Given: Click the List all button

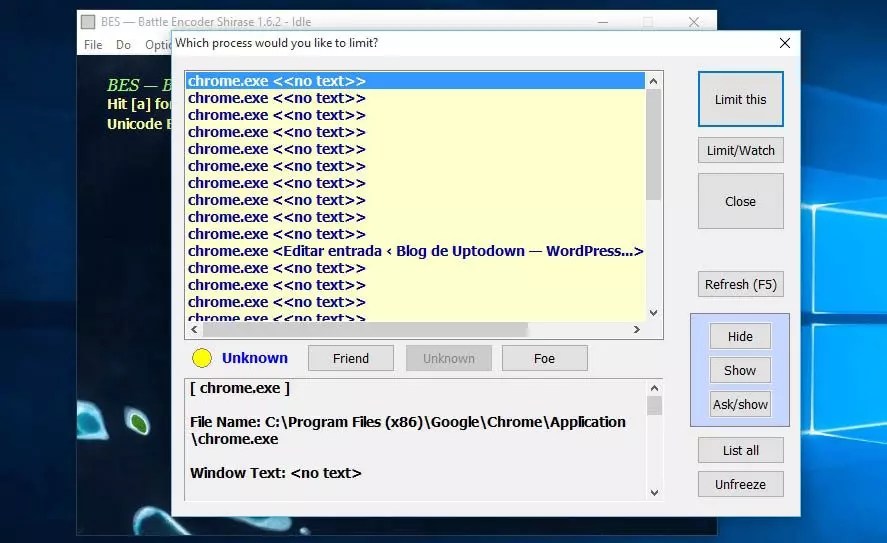Looking at the screenshot, I should (x=740, y=450).
